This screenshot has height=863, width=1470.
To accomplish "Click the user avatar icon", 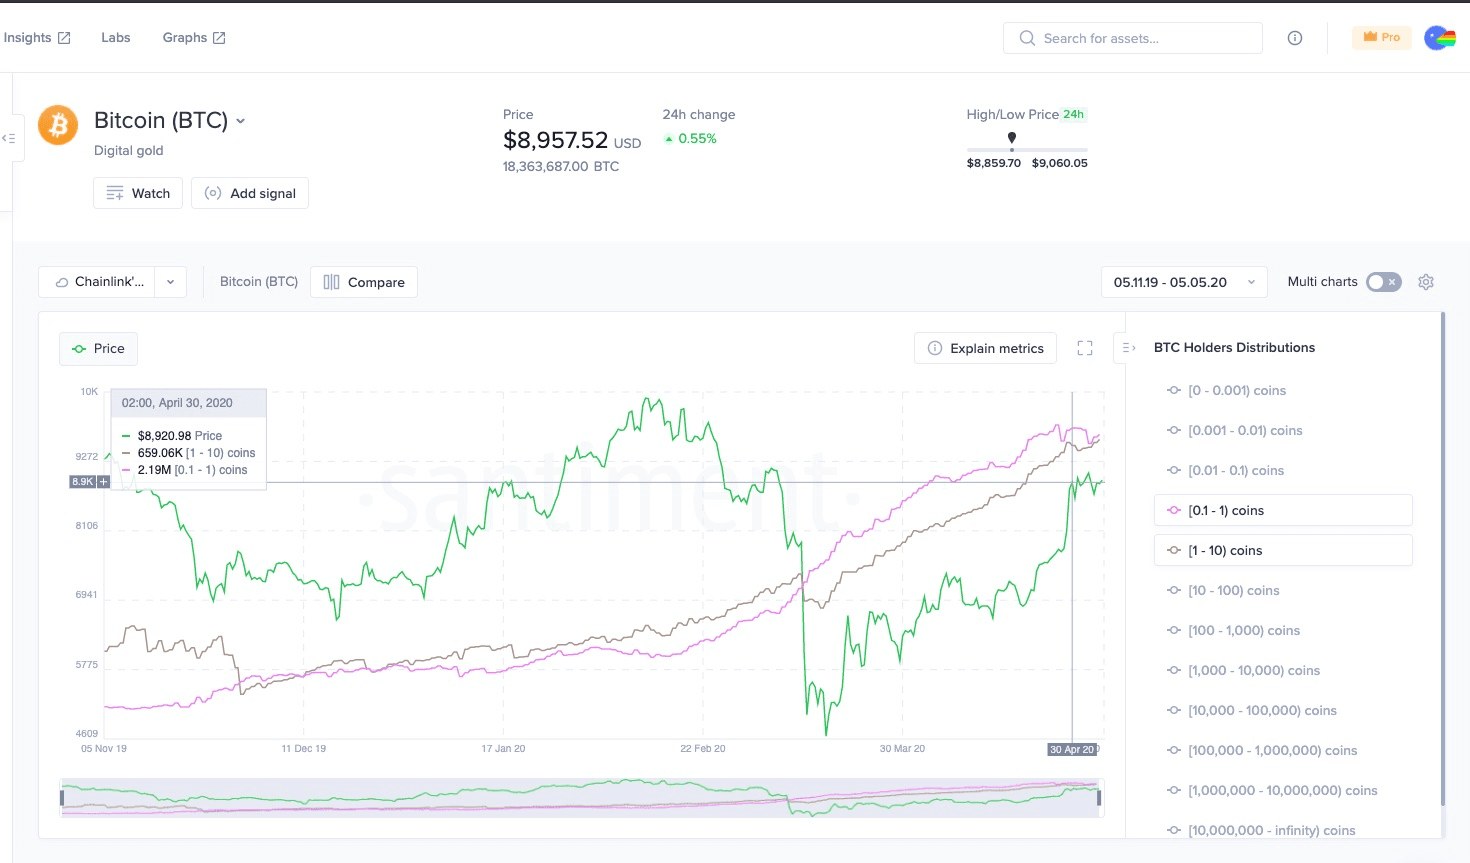I will [x=1439, y=38].
